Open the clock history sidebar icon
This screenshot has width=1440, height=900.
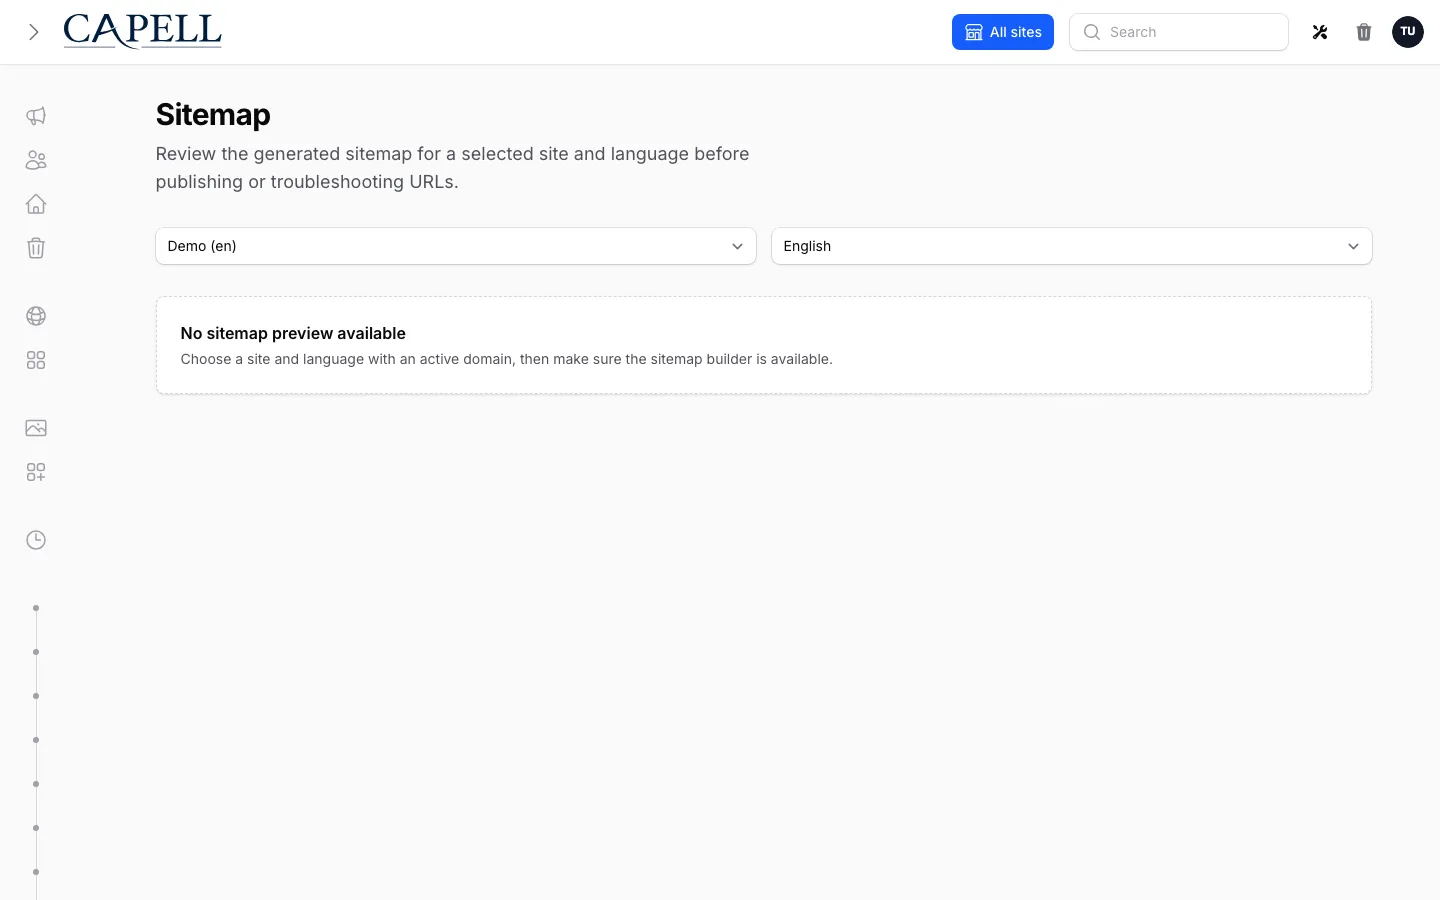pos(36,540)
